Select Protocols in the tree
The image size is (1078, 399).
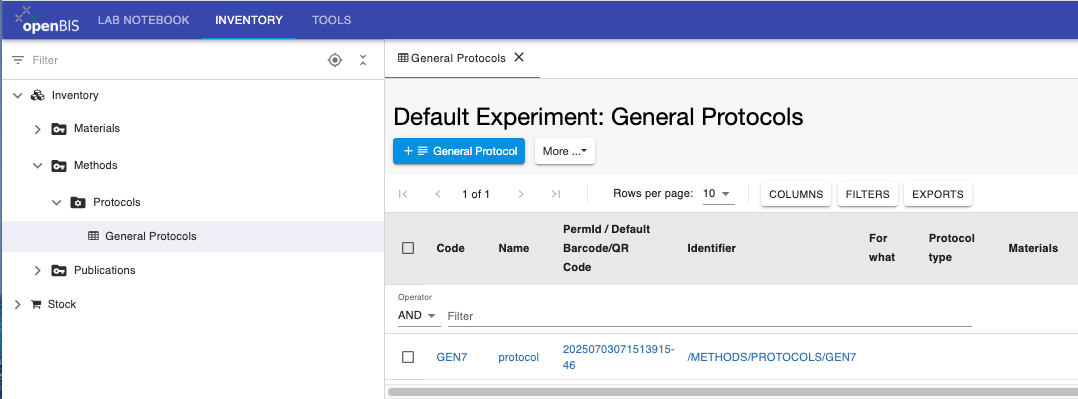click(x=117, y=203)
